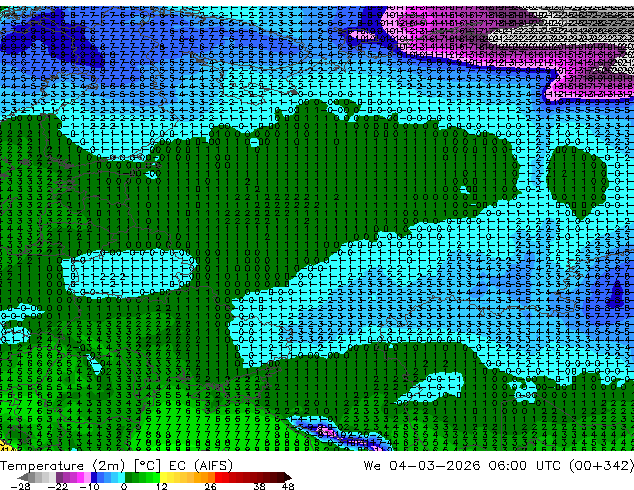Click the dark blue swatch in legend

(x=94, y=477)
